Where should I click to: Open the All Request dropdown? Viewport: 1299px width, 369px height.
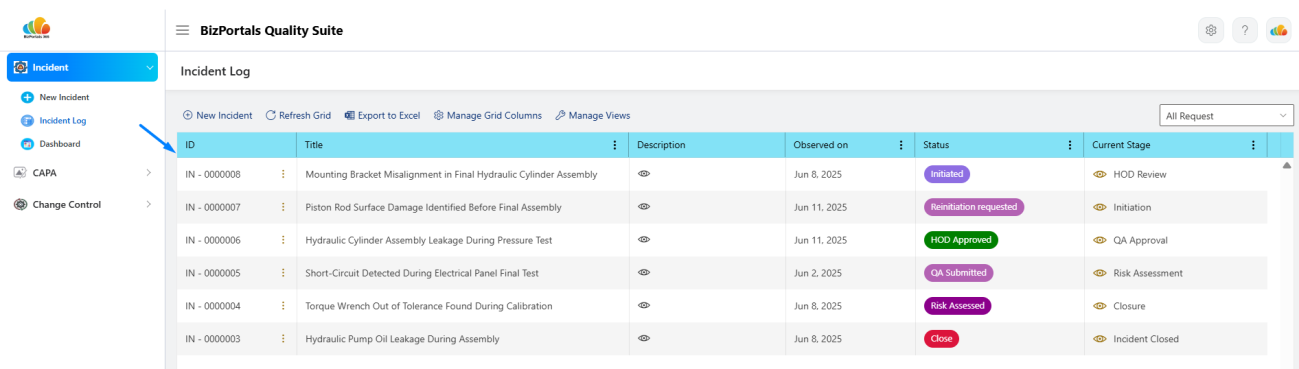(x=1226, y=116)
